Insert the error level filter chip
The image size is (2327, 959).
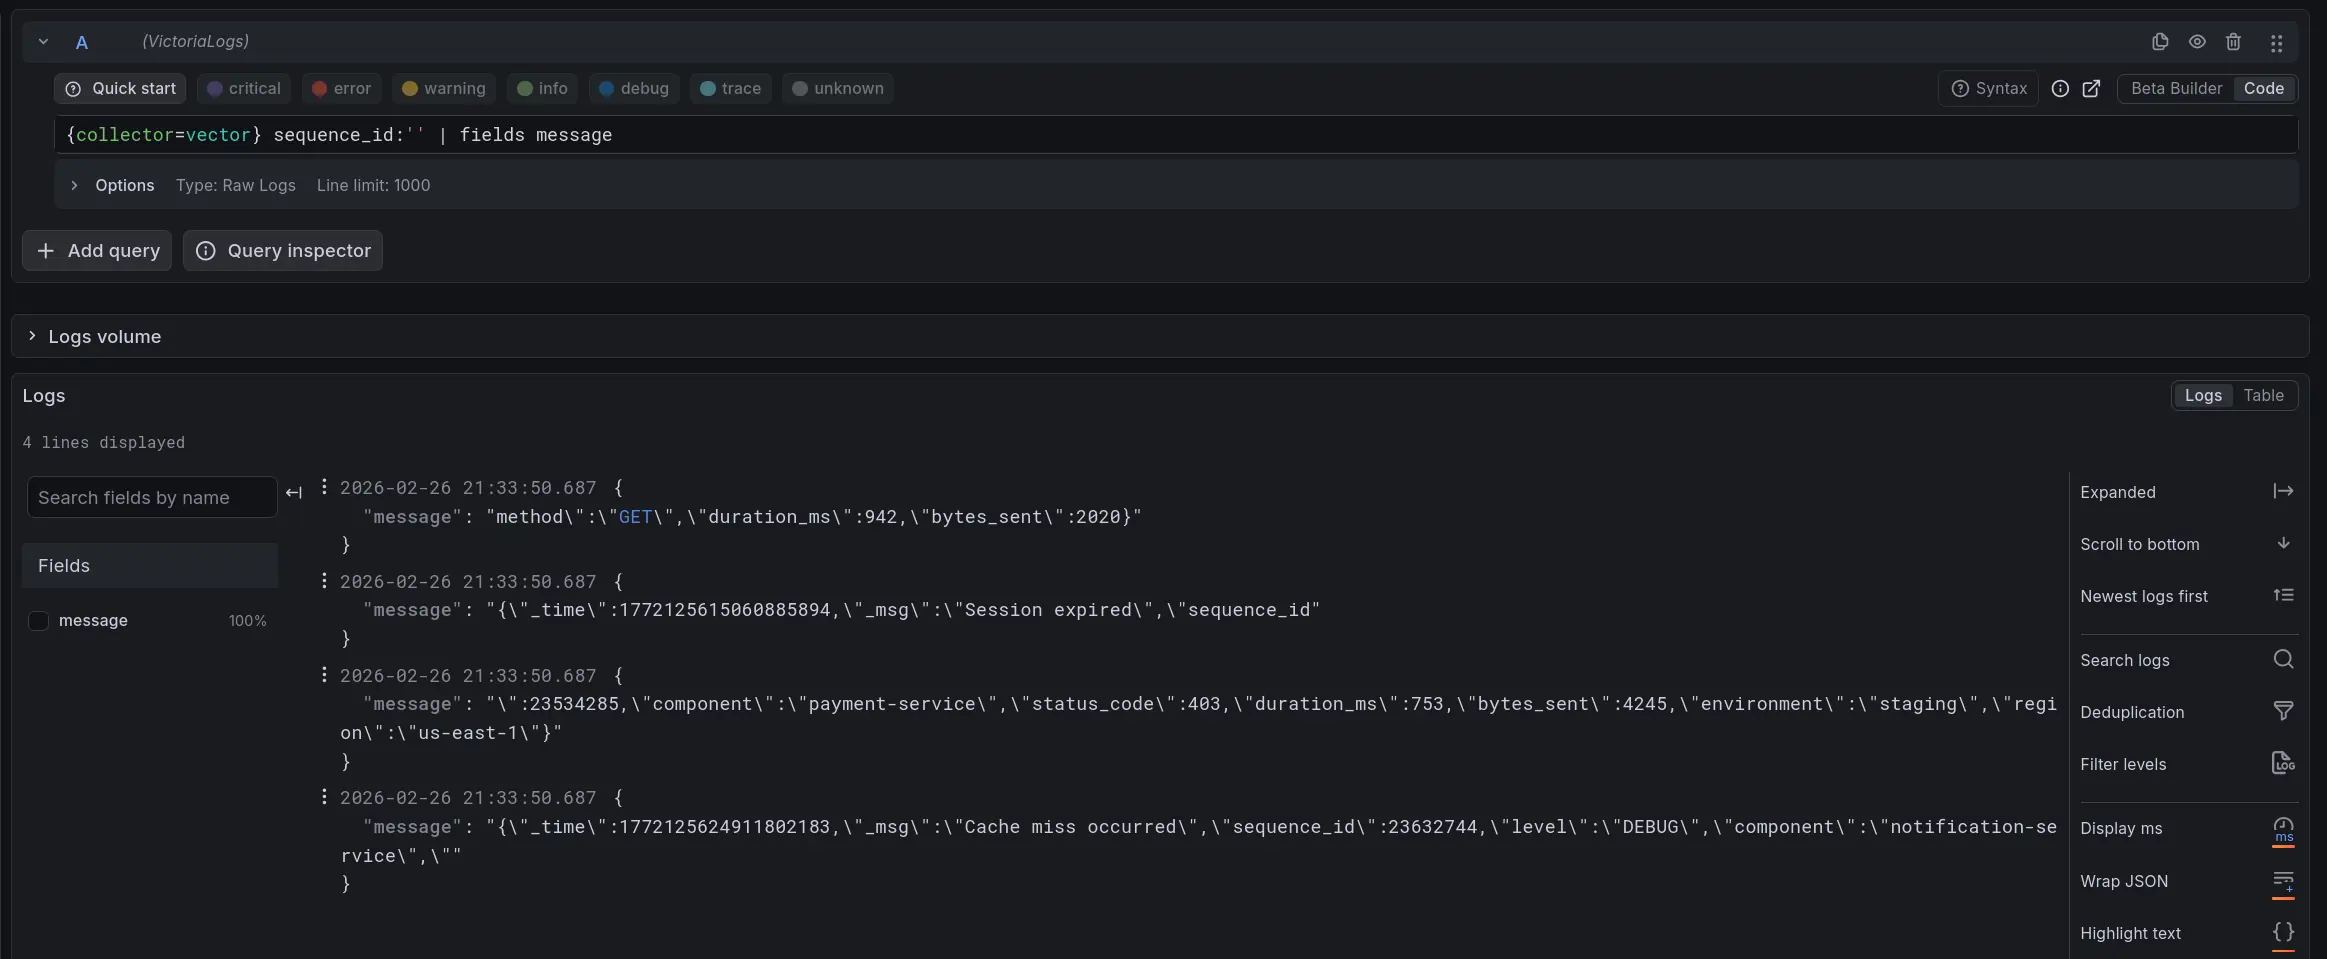(x=342, y=89)
